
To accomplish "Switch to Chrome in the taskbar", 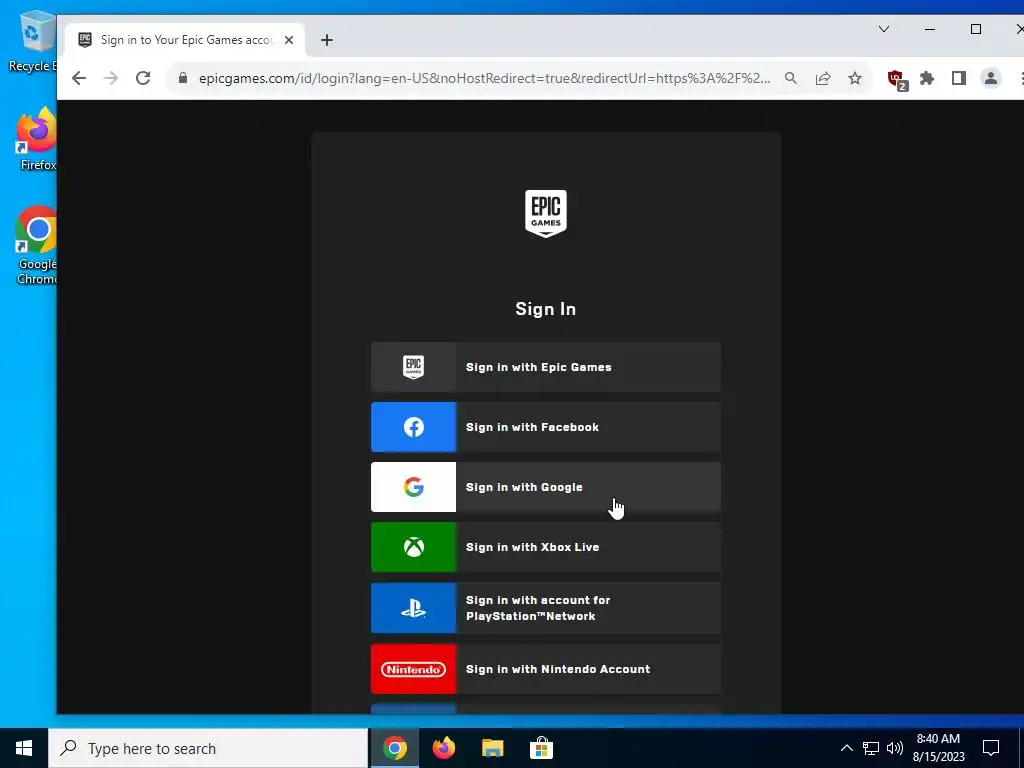I will [x=394, y=748].
